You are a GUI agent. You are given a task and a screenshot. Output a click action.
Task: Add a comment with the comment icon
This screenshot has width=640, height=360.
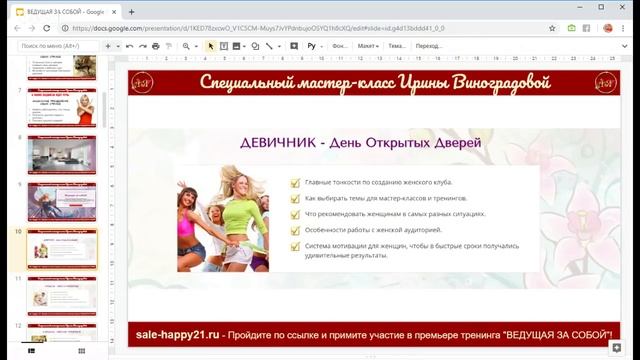pyautogui.click(x=294, y=46)
